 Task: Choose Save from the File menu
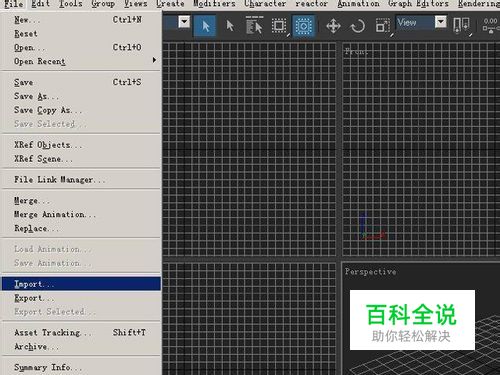(x=81, y=82)
